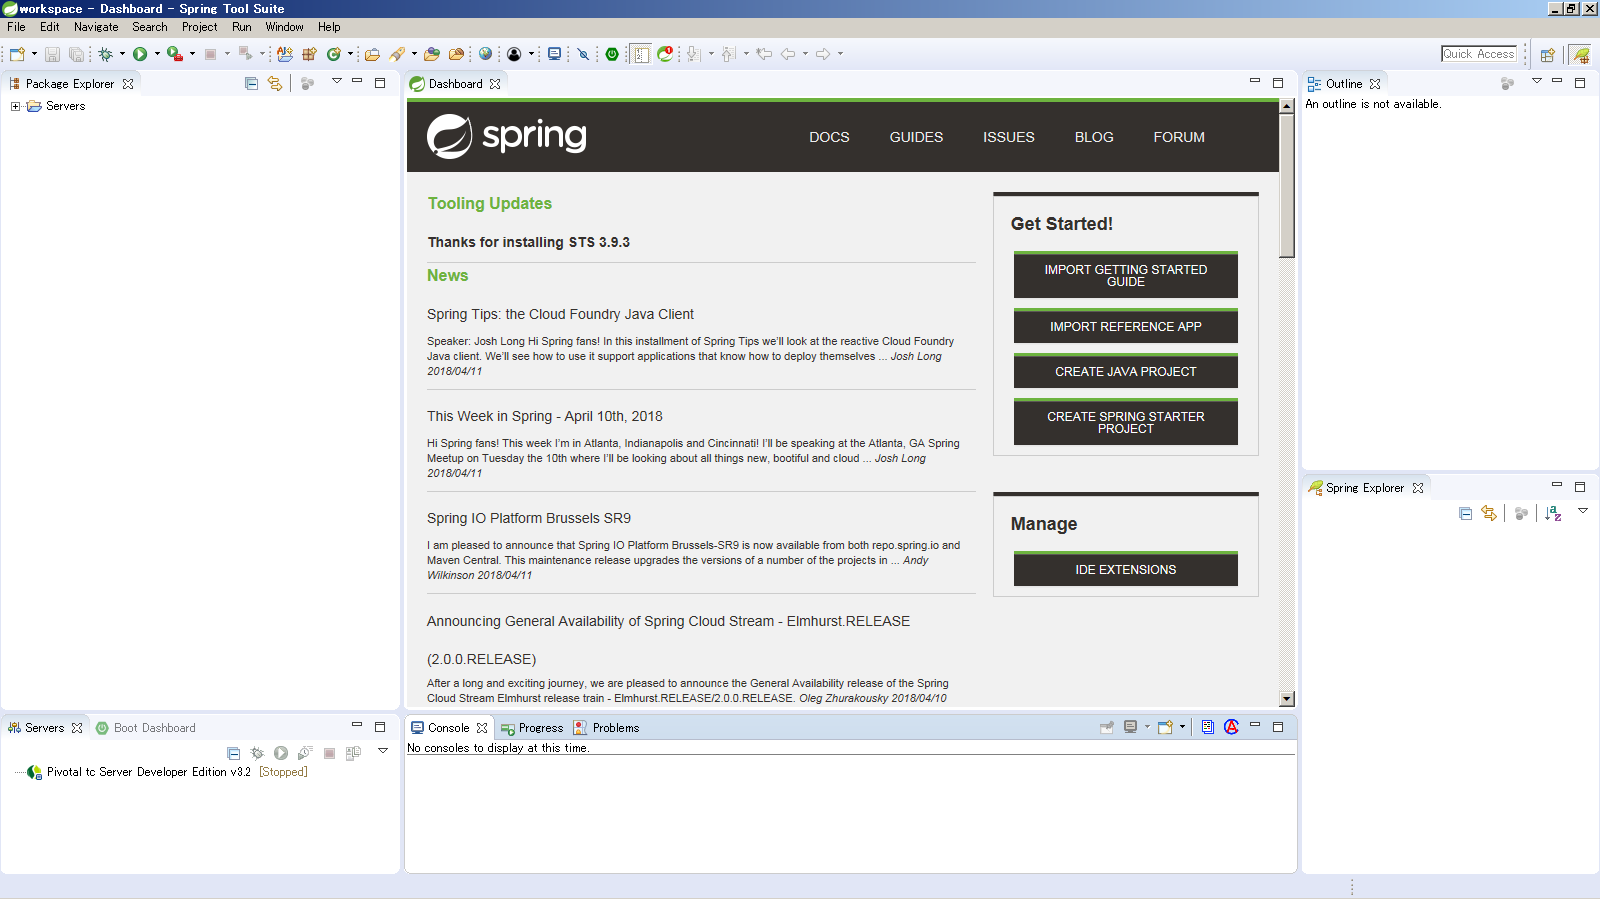The height and width of the screenshot is (900, 1600).
Task: Toggle alphabetical sort in Spring Explorer
Action: point(1553,513)
